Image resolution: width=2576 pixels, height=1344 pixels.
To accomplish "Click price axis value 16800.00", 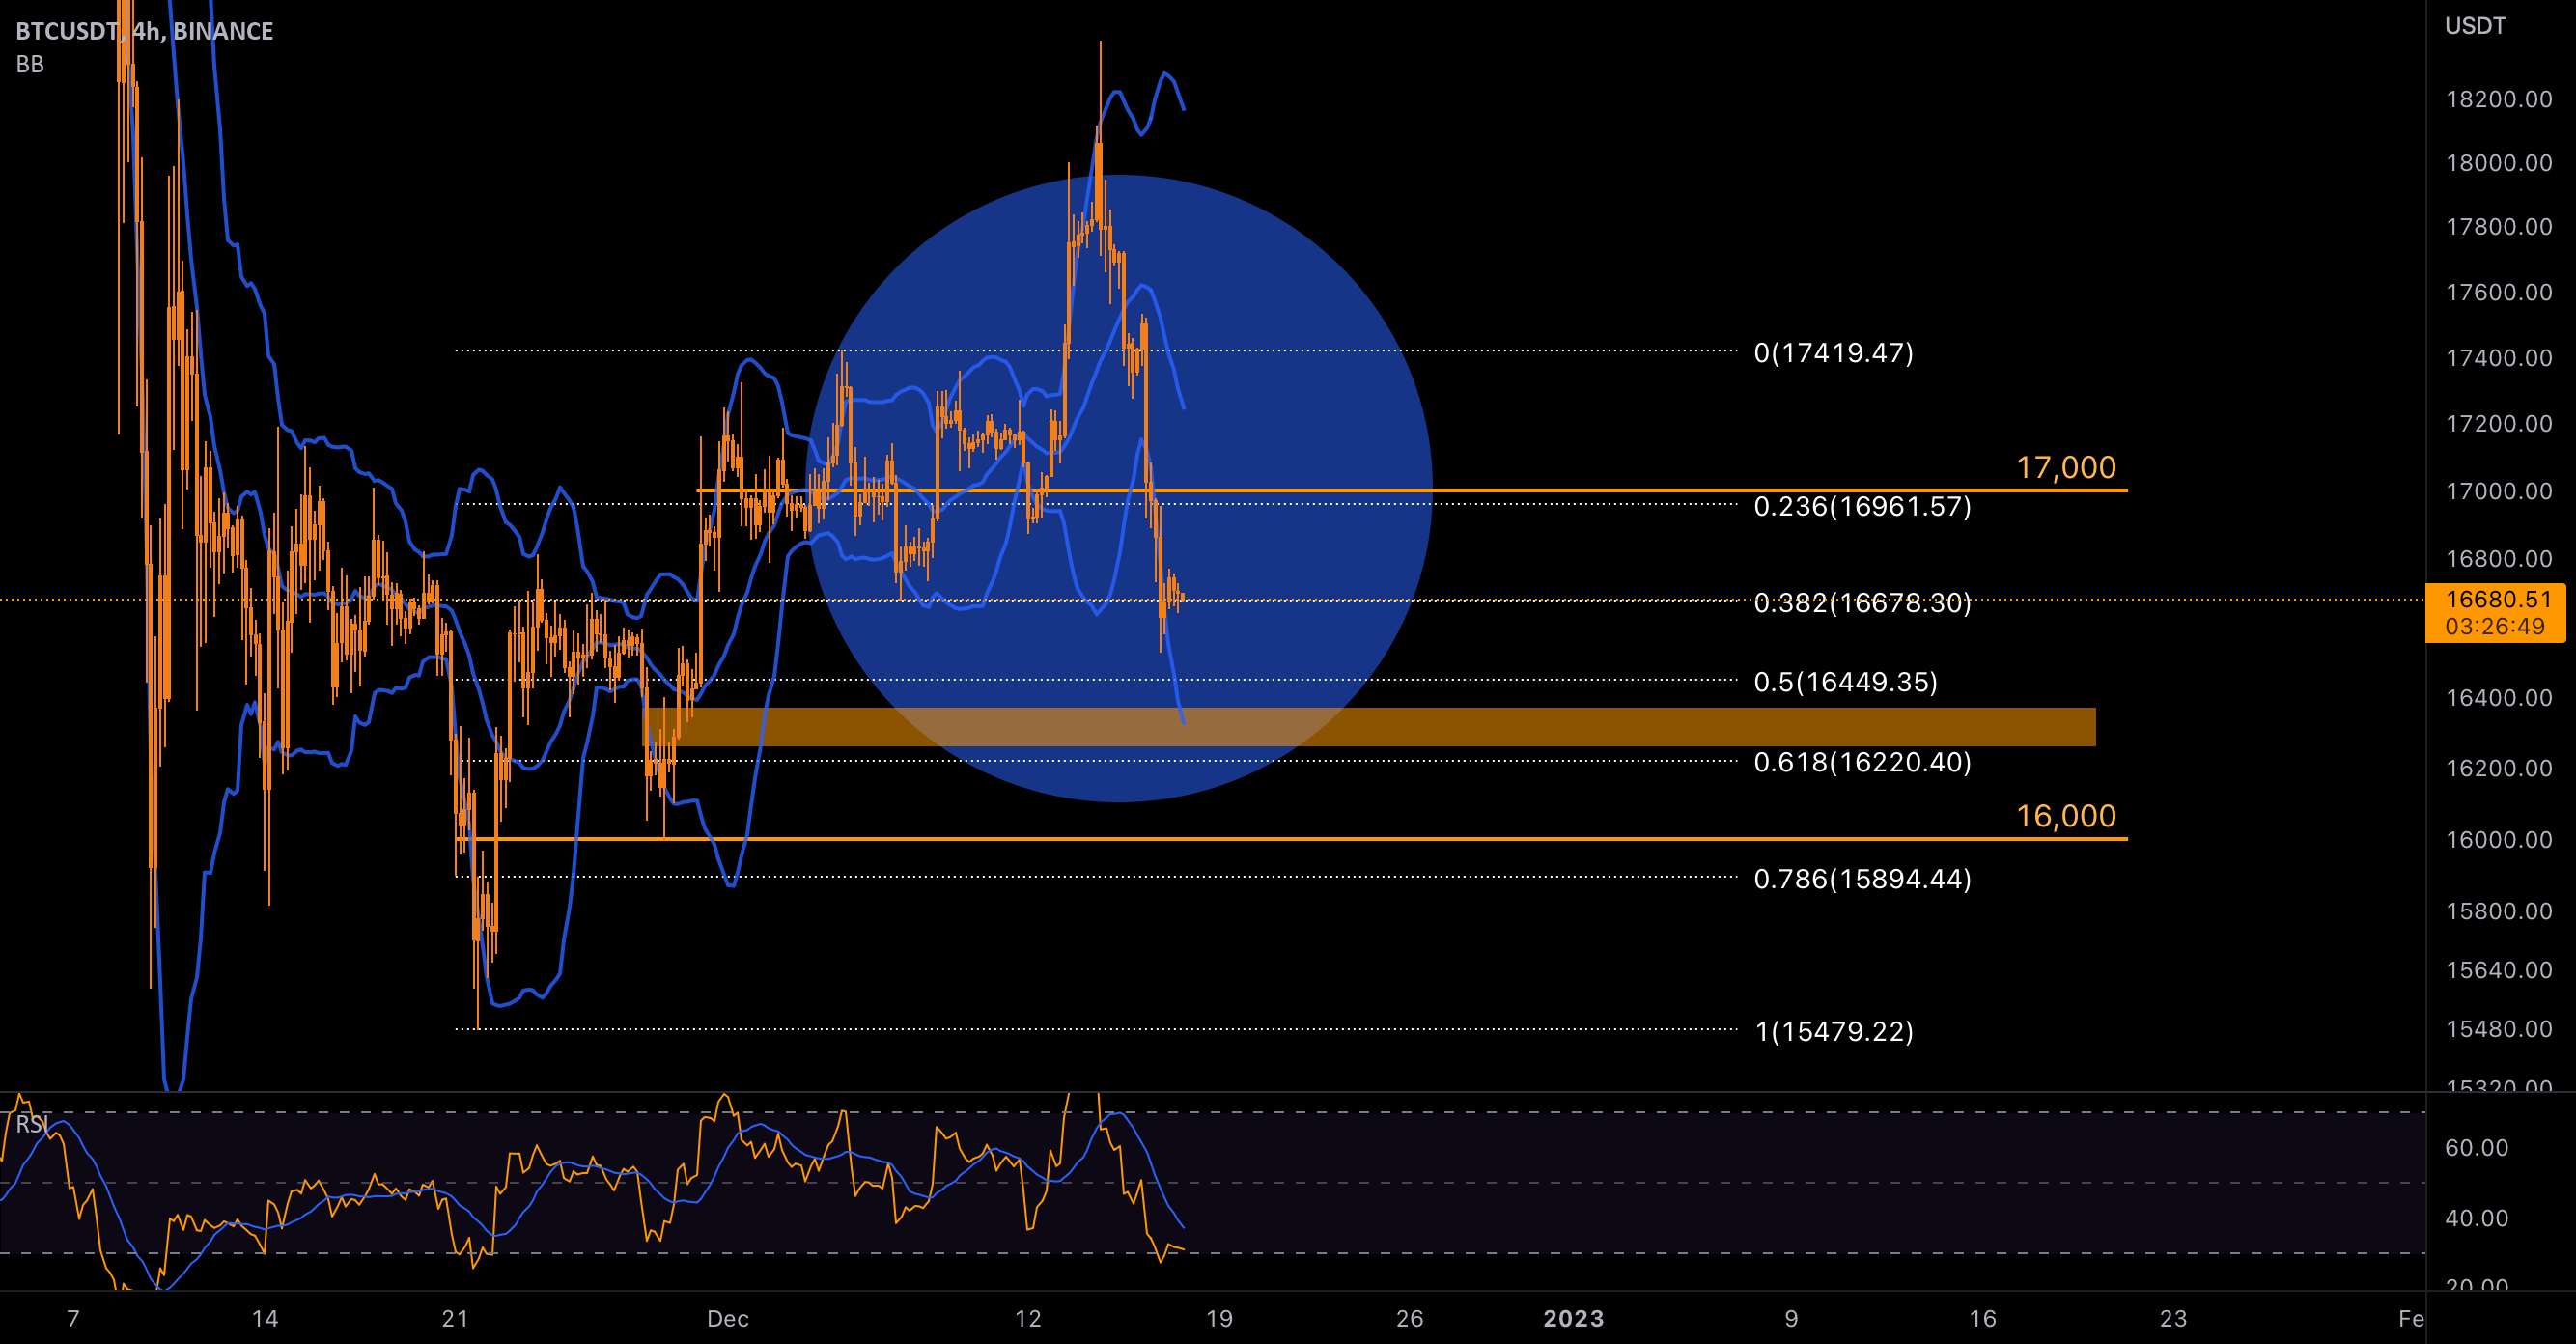I will tap(2499, 559).
